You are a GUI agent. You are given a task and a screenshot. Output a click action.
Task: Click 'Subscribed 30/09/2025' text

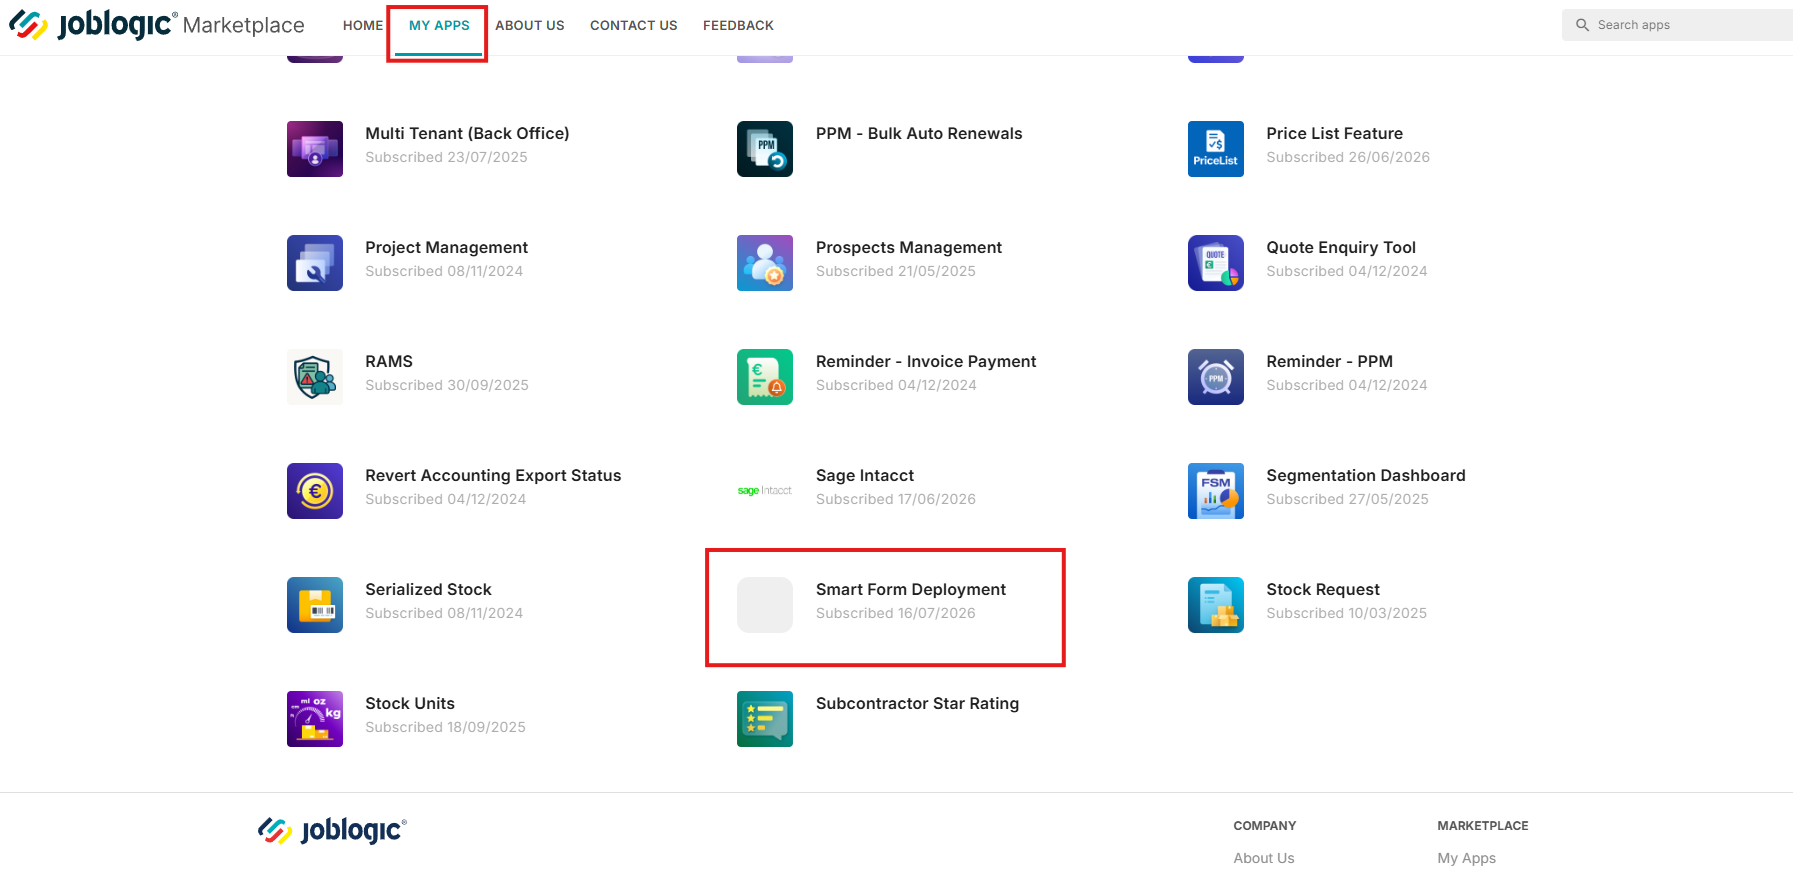pyautogui.click(x=447, y=385)
